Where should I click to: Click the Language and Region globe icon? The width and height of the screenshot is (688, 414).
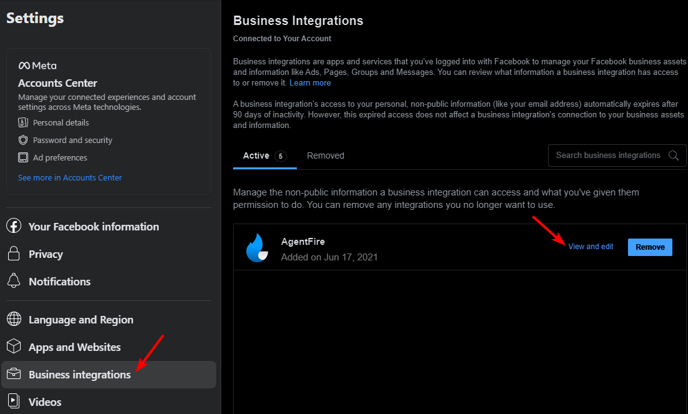[x=14, y=319]
